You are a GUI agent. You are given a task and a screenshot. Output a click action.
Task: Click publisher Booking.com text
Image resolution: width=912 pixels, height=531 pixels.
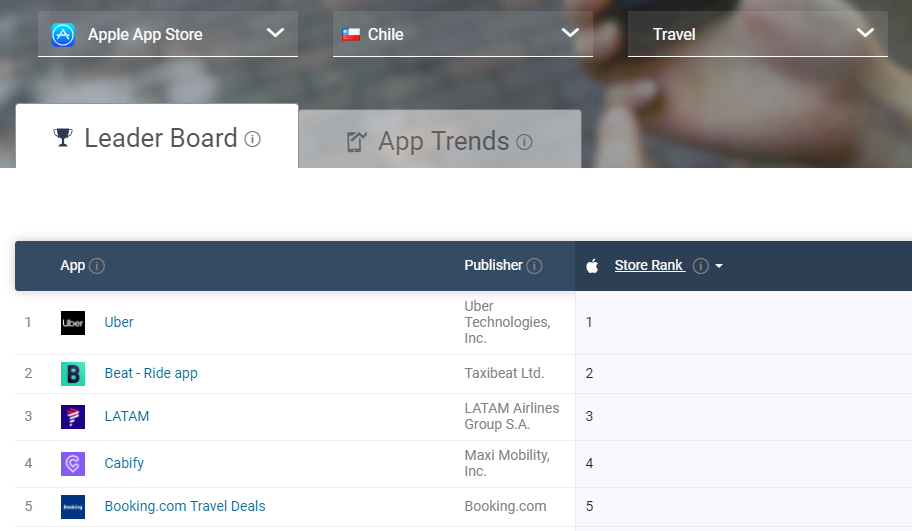505,506
